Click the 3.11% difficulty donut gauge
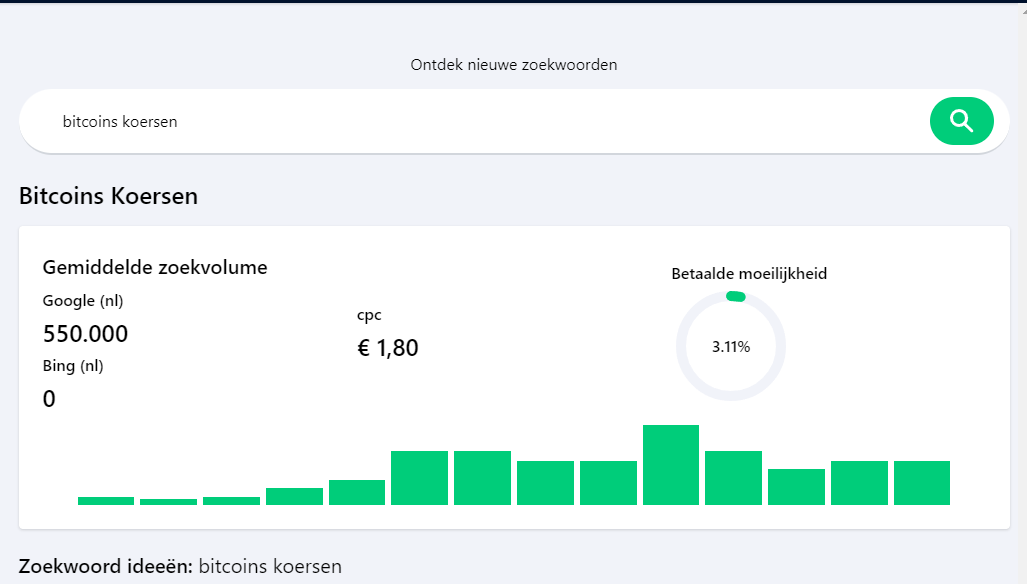Viewport: 1027px width, 584px height. pyautogui.click(x=731, y=346)
